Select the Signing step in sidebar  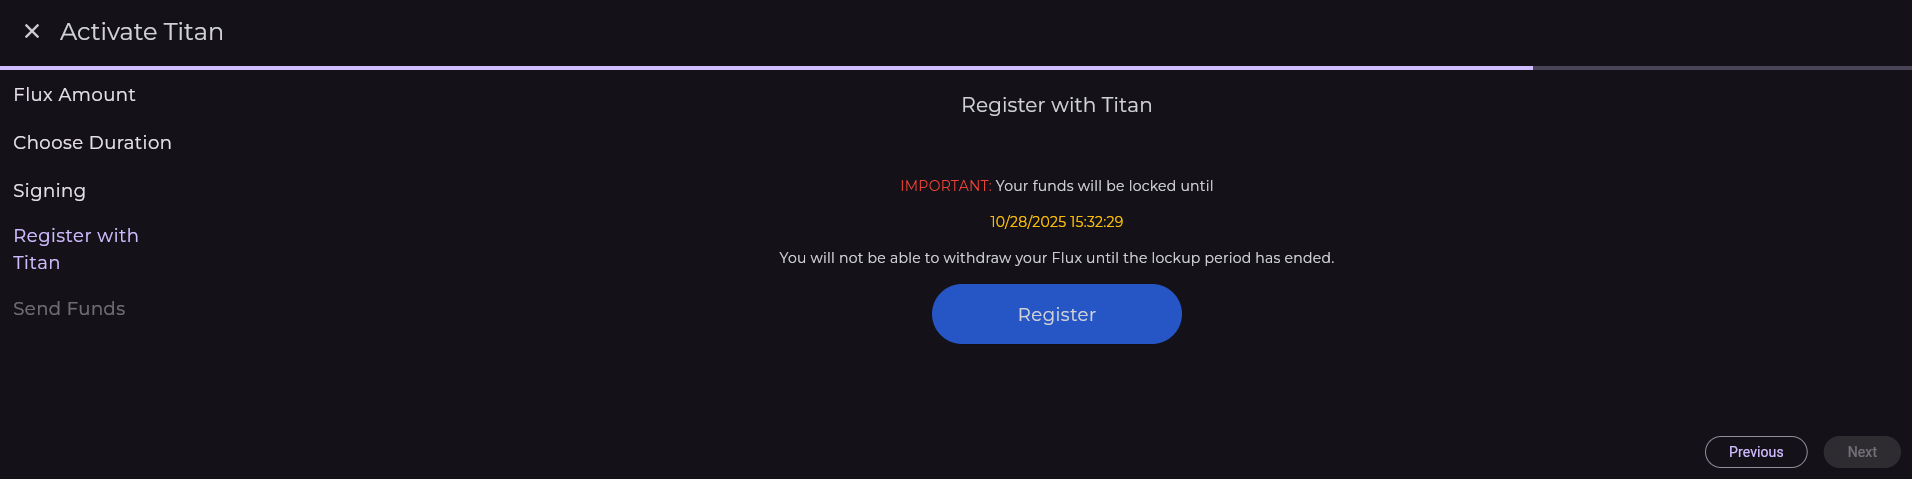[x=49, y=191]
